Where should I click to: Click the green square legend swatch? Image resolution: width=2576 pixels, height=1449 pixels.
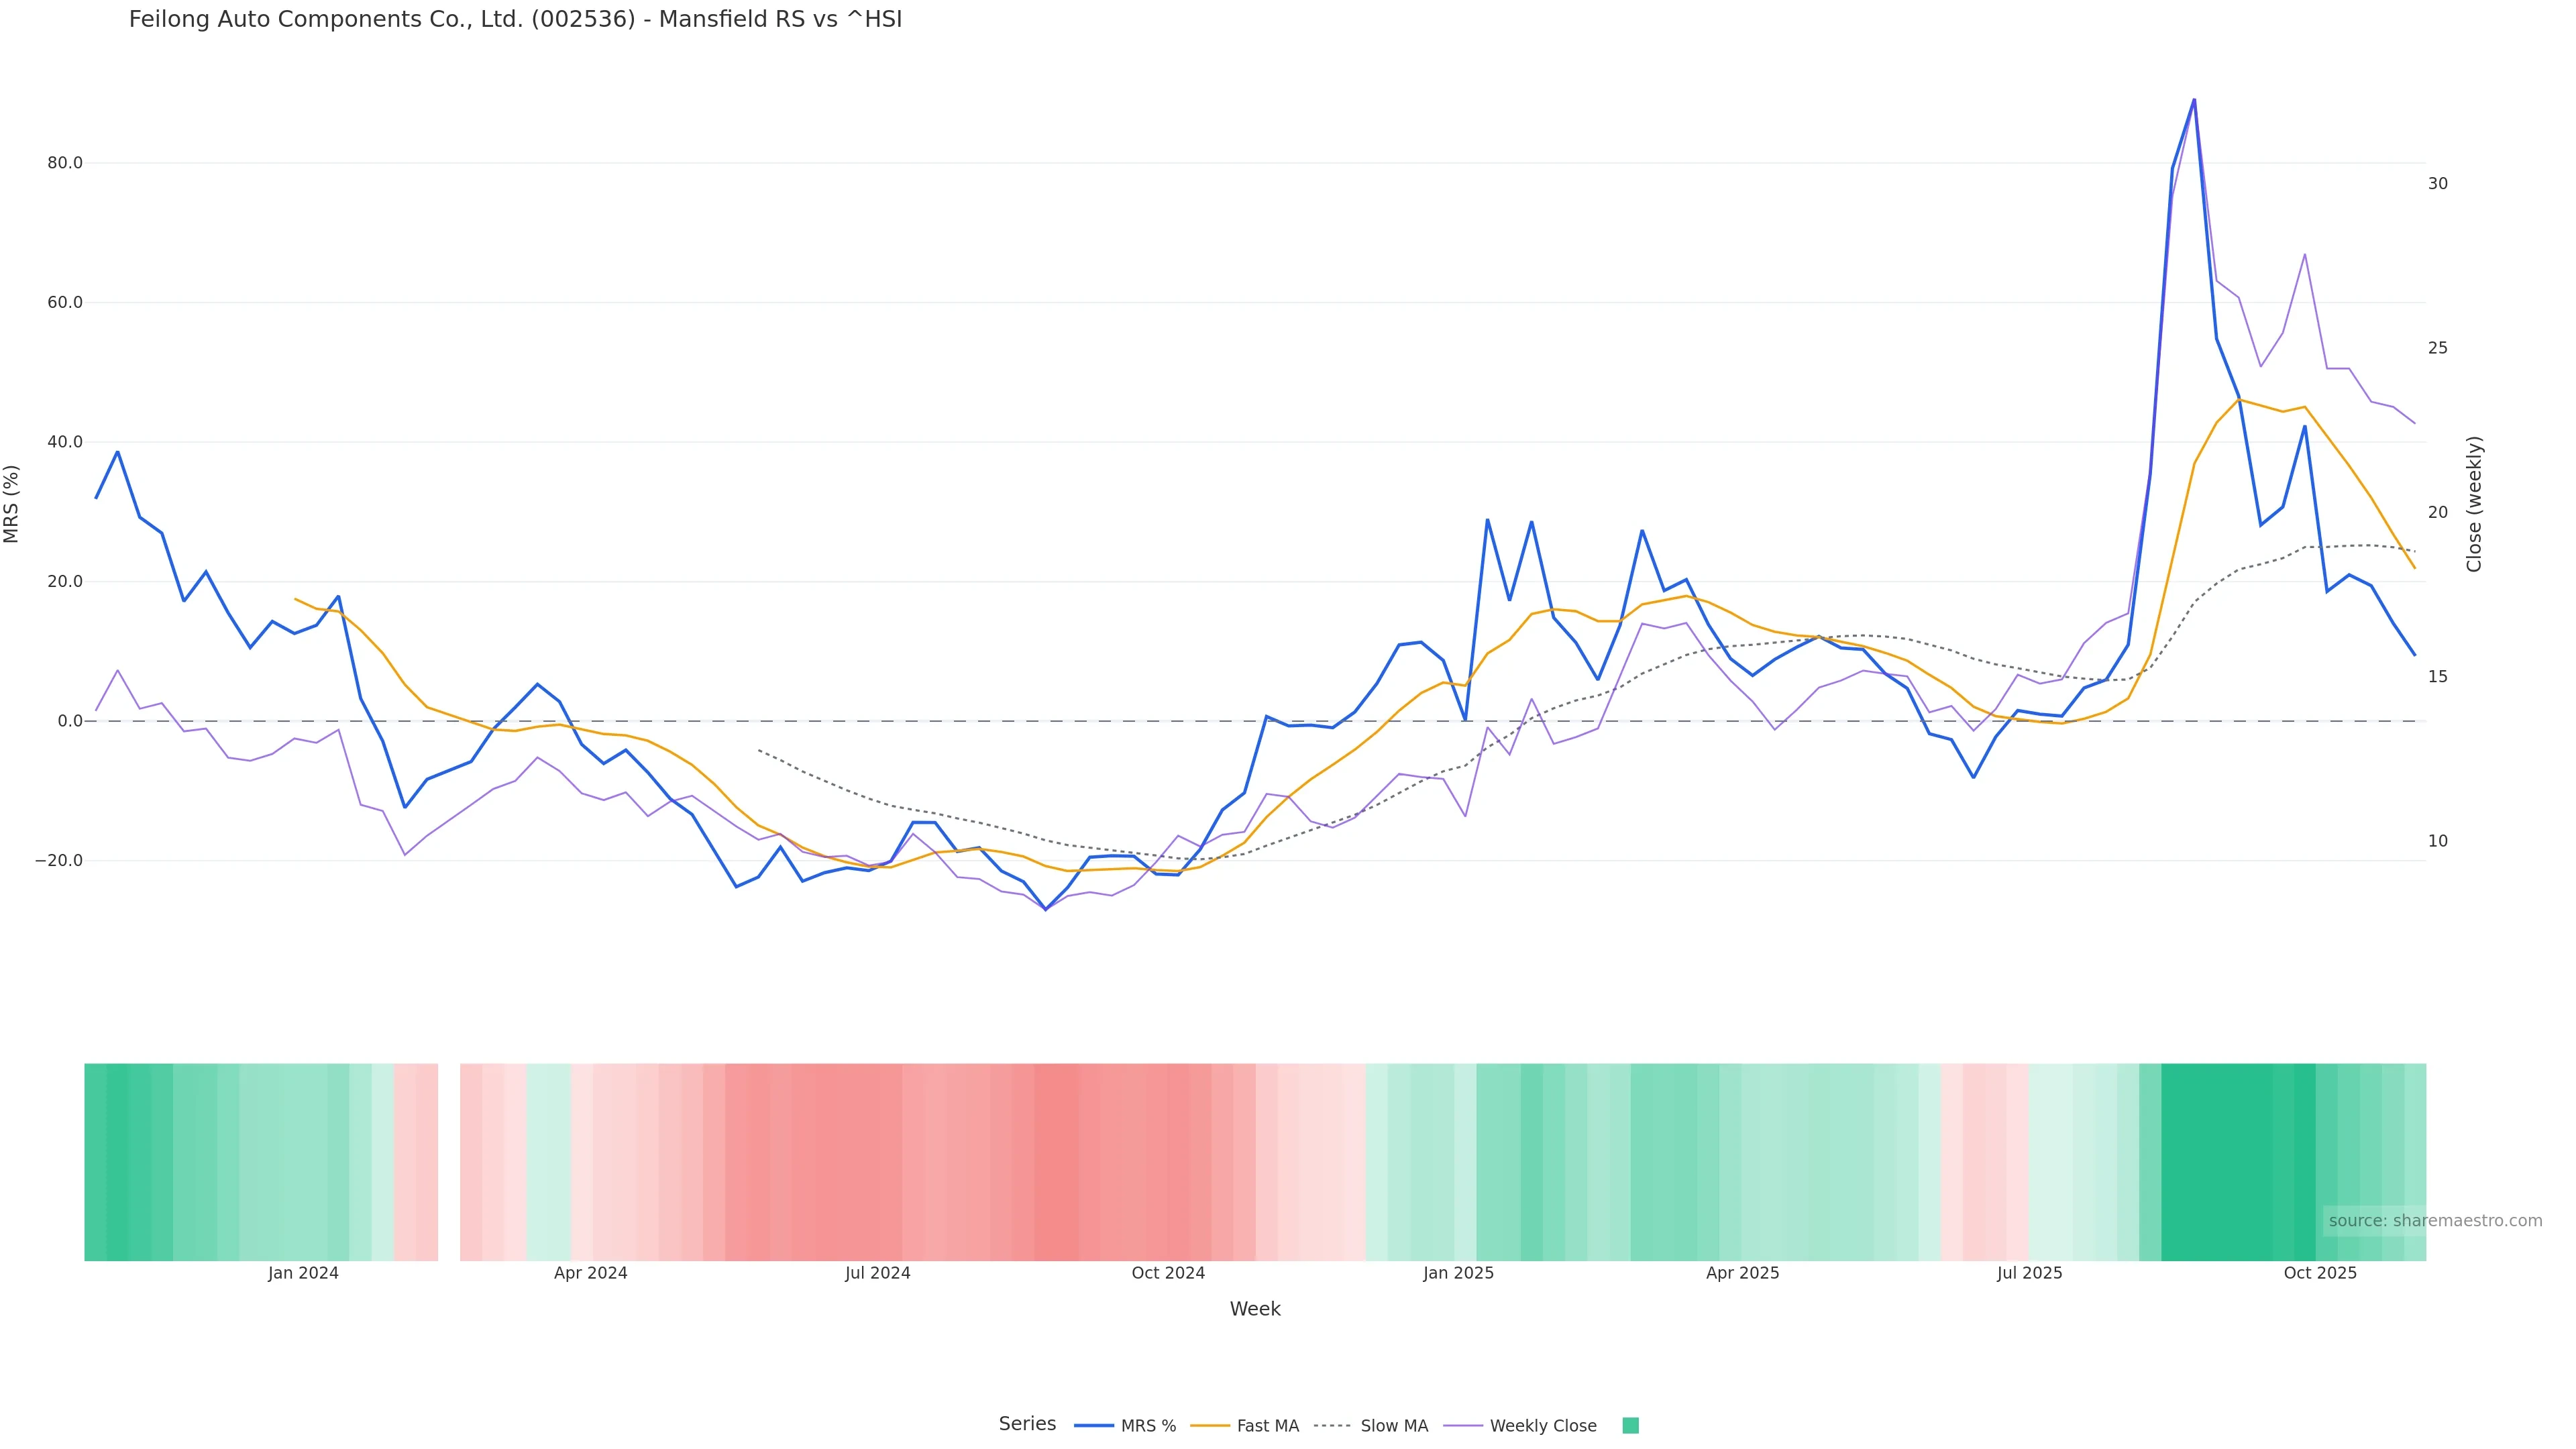[1630, 1426]
